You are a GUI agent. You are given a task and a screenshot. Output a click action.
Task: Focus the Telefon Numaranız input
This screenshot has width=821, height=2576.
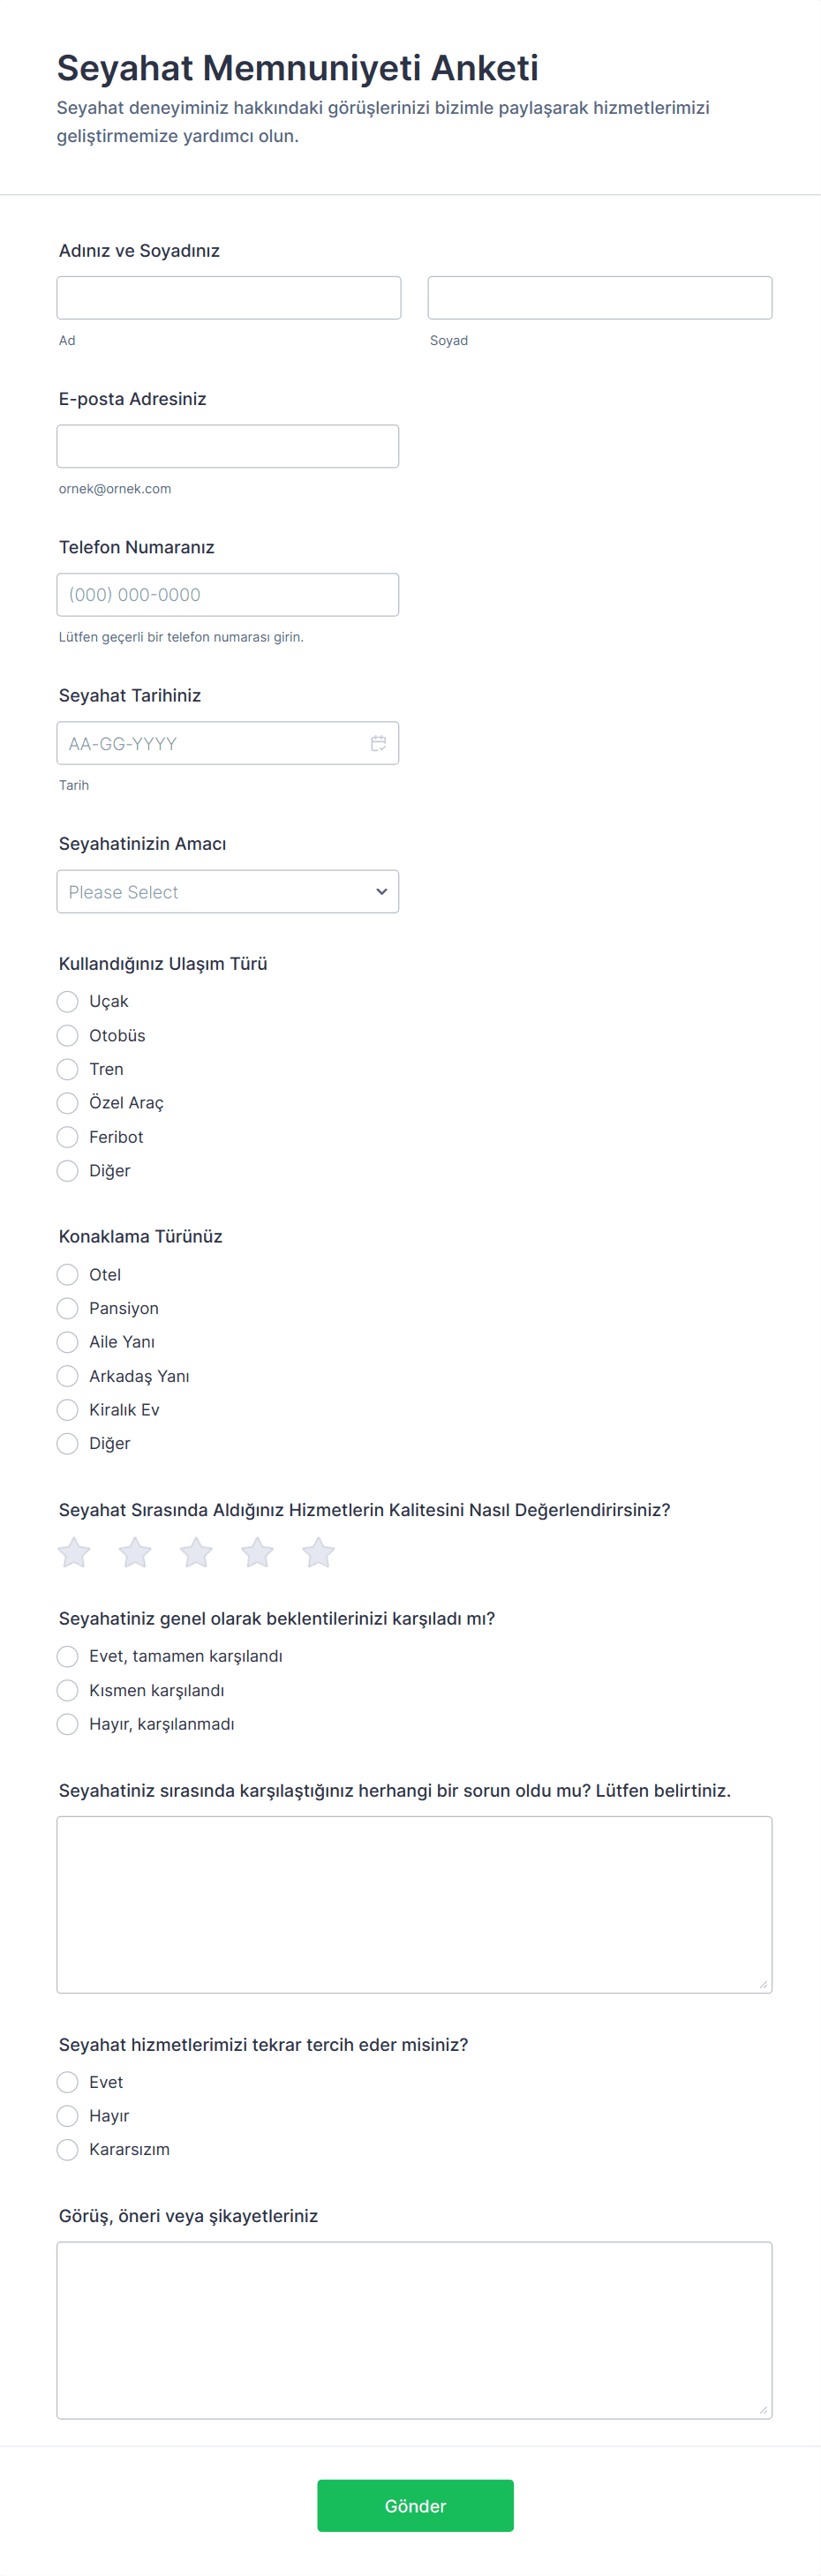(228, 595)
